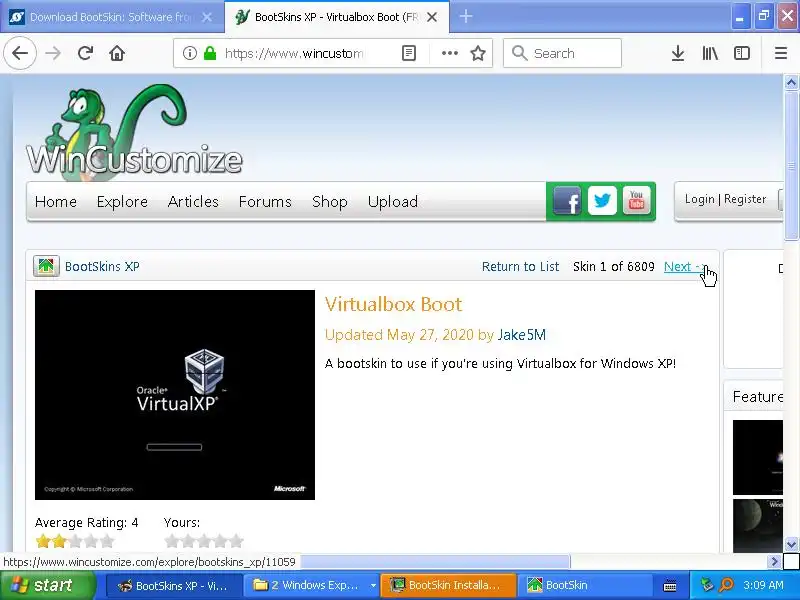Click the WinCustomize gecko logo
This screenshot has width=800, height=600.
pos(134,132)
